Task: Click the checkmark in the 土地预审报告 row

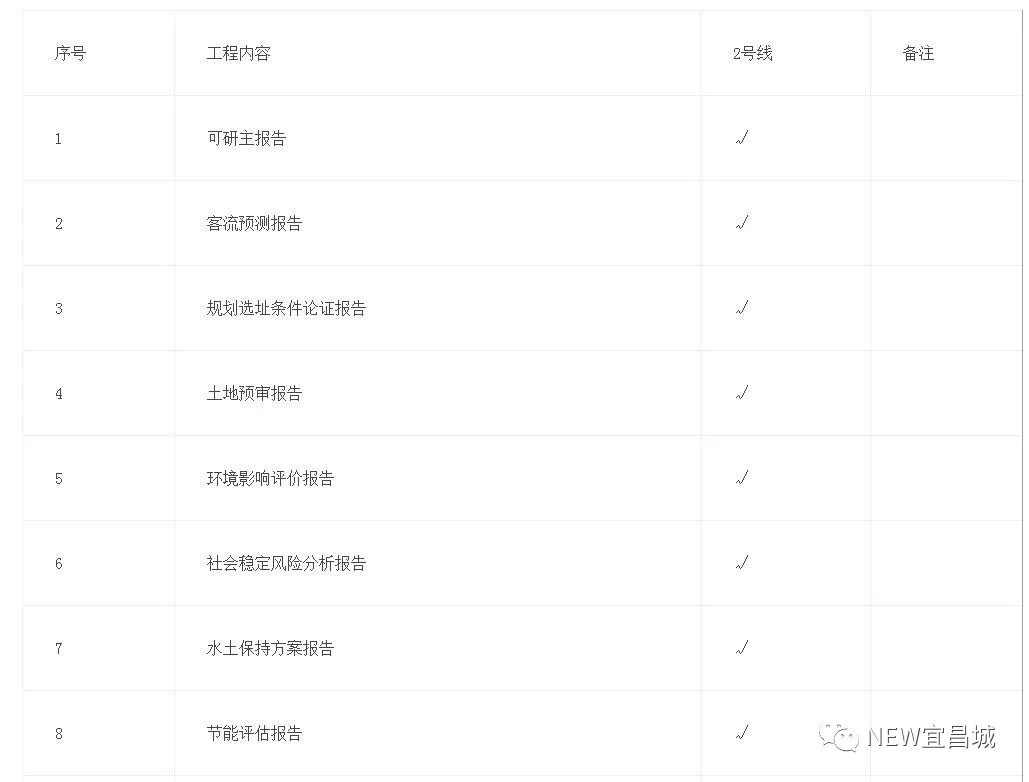Action: coord(741,393)
